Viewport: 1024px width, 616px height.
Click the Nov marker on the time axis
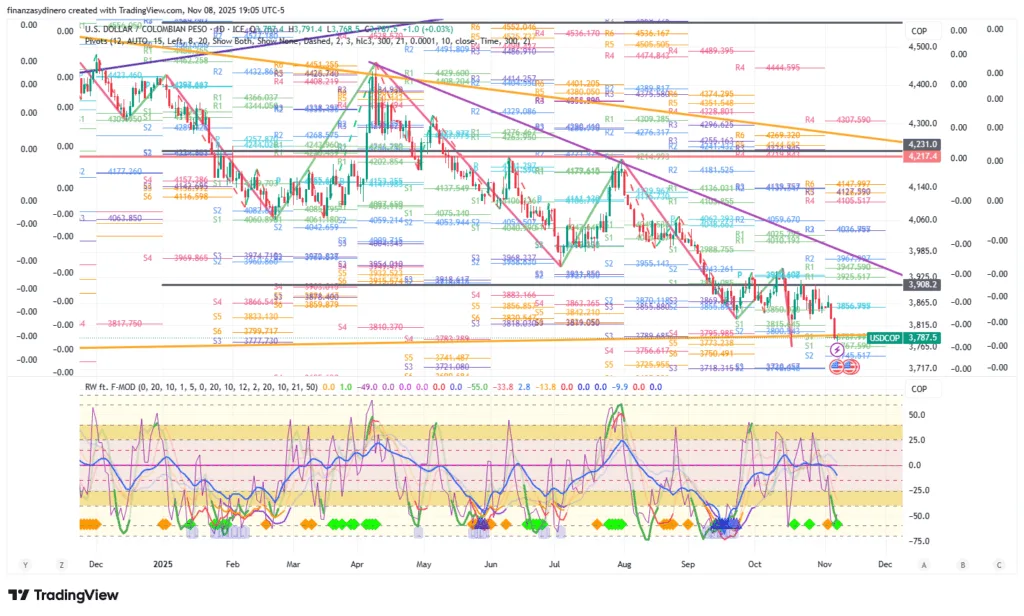pyautogui.click(x=822, y=564)
